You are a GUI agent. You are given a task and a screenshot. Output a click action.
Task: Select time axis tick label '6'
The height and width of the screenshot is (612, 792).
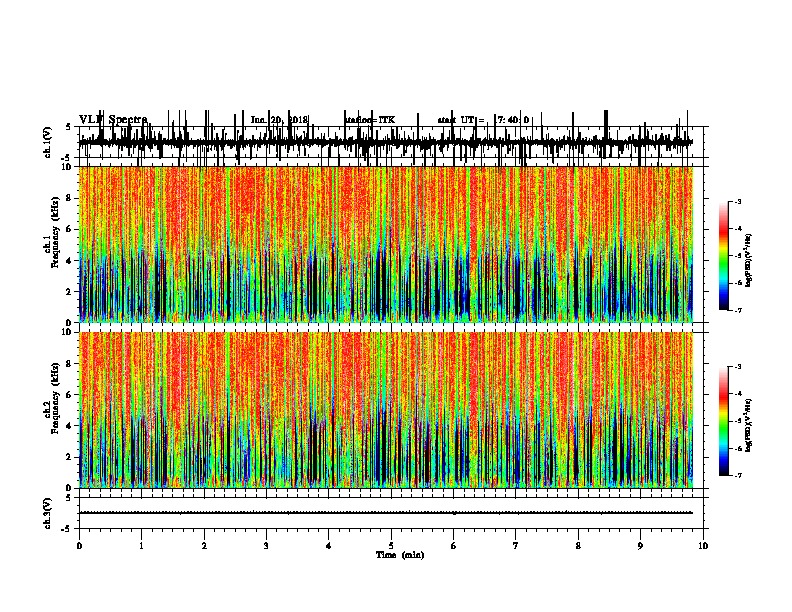(x=454, y=546)
